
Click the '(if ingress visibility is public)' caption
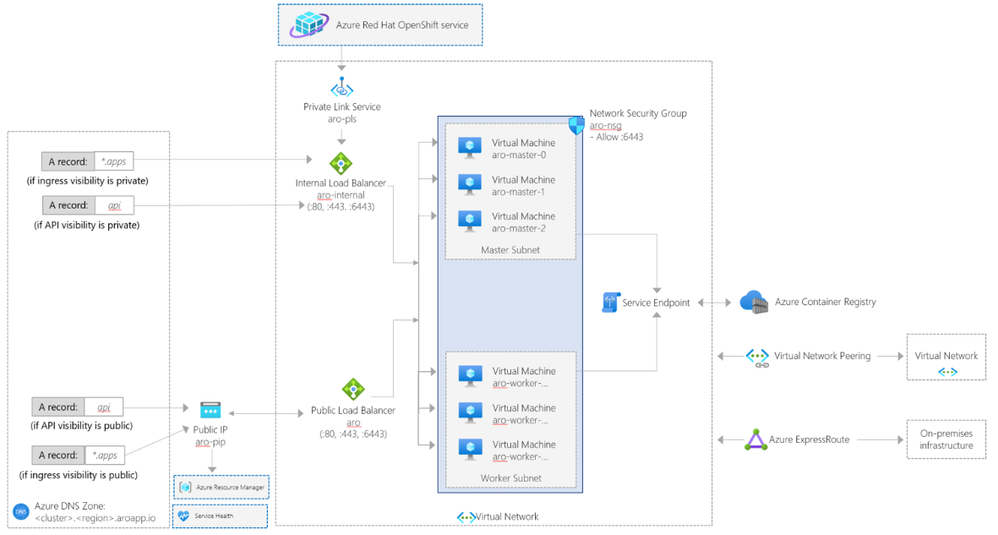(x=78, y=475)
